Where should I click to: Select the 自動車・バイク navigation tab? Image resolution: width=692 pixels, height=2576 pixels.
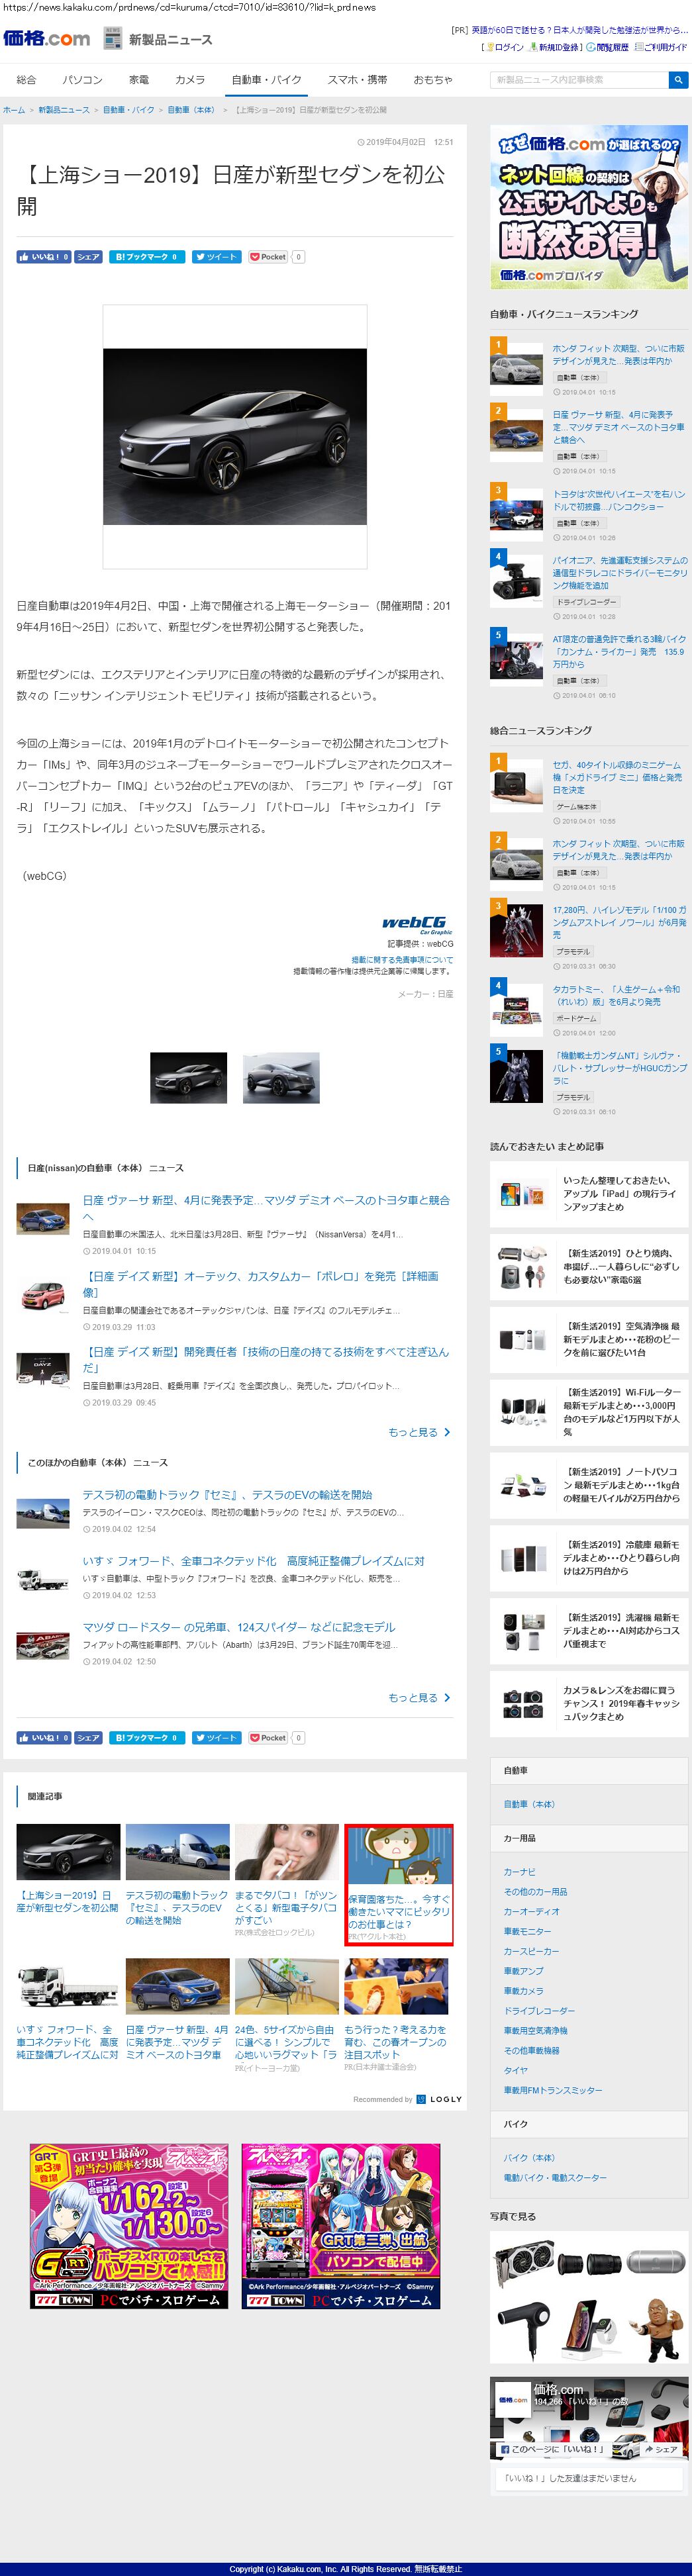point(266,80)
